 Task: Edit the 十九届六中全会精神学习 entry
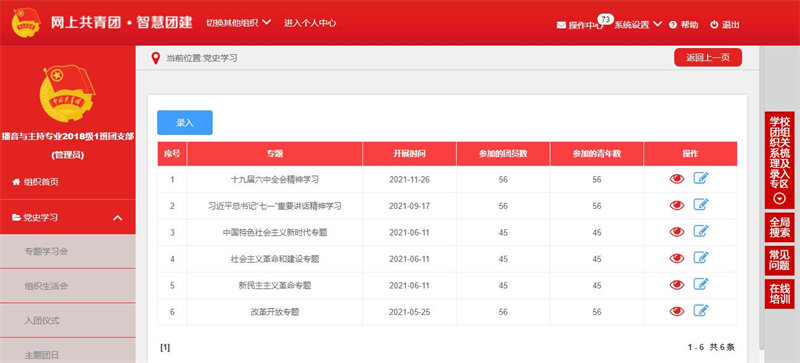click(x=701, y=178)
